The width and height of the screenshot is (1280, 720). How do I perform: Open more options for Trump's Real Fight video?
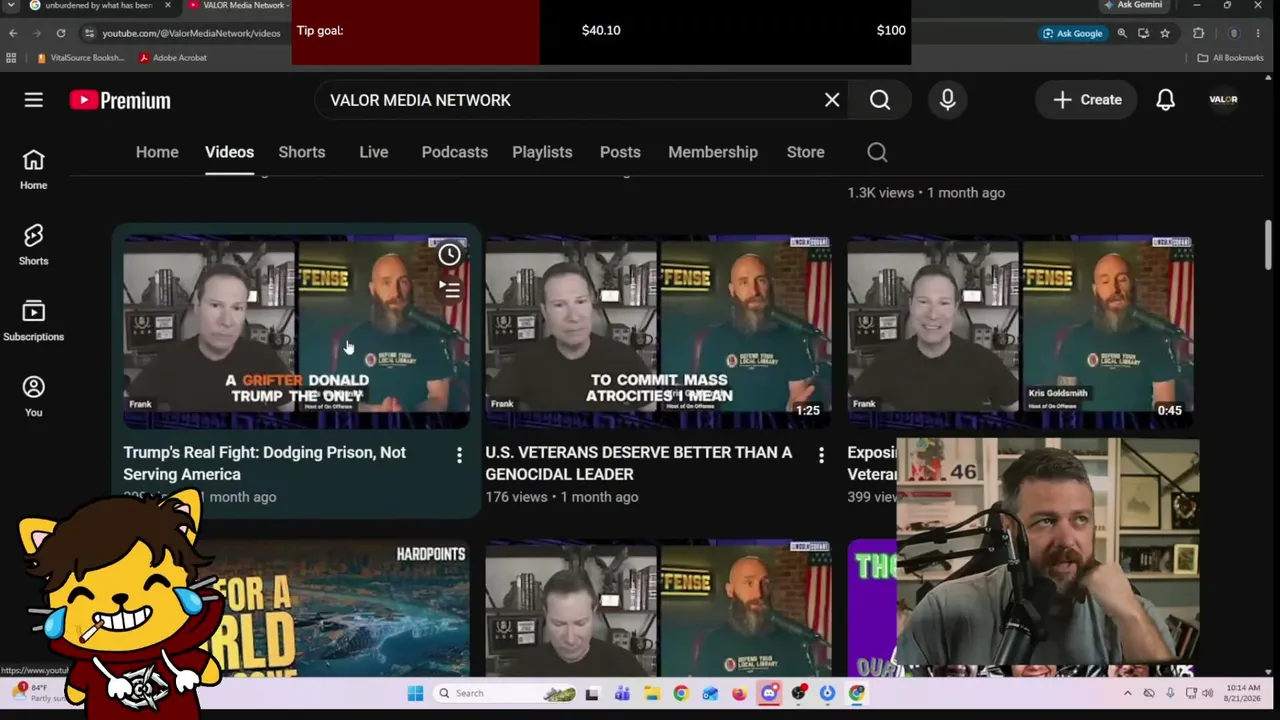[459, 456]
